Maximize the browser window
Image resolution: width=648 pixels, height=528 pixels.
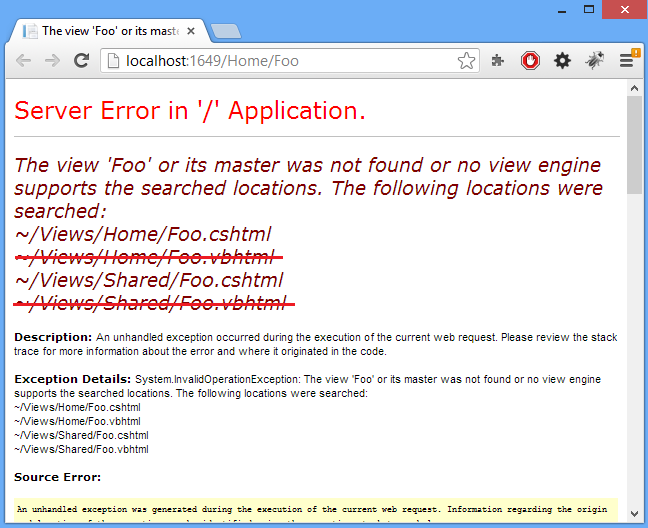tap(589, 10)
